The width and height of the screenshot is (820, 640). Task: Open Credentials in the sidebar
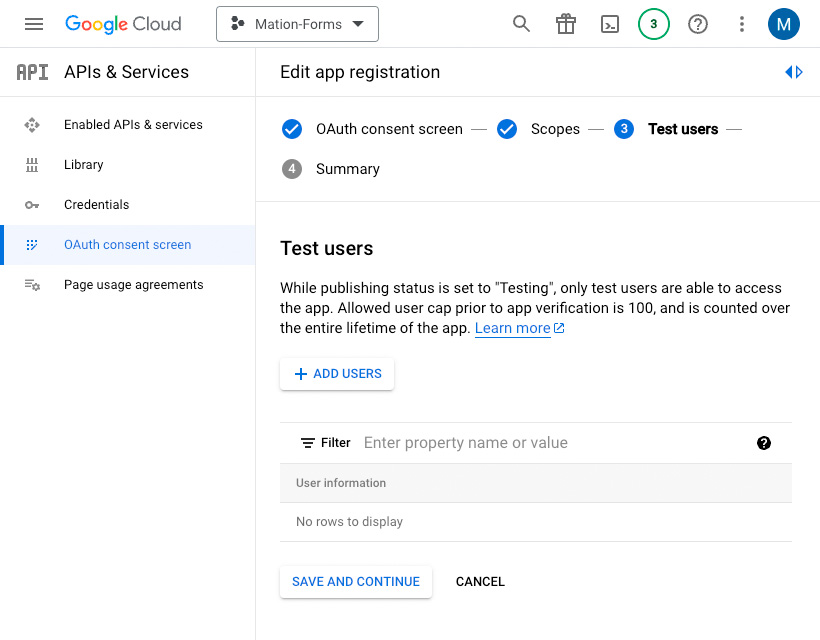tap(96, 205)
